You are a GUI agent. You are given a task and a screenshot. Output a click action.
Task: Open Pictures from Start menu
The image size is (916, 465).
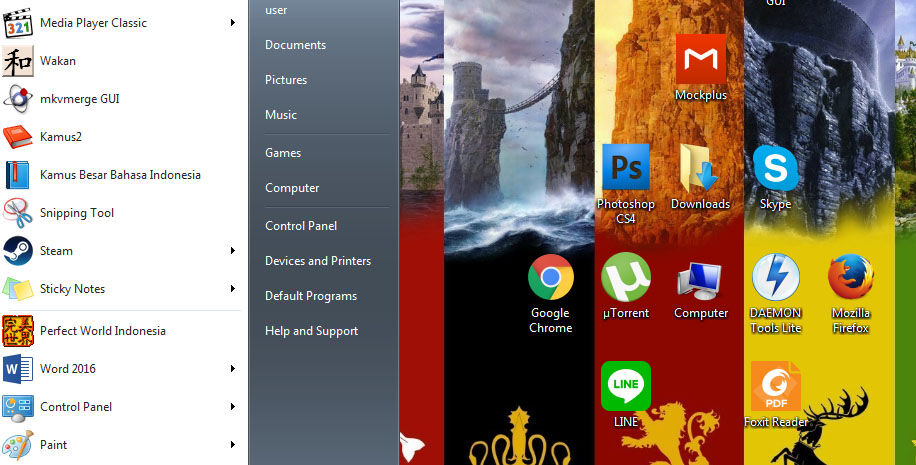point(286,80)
